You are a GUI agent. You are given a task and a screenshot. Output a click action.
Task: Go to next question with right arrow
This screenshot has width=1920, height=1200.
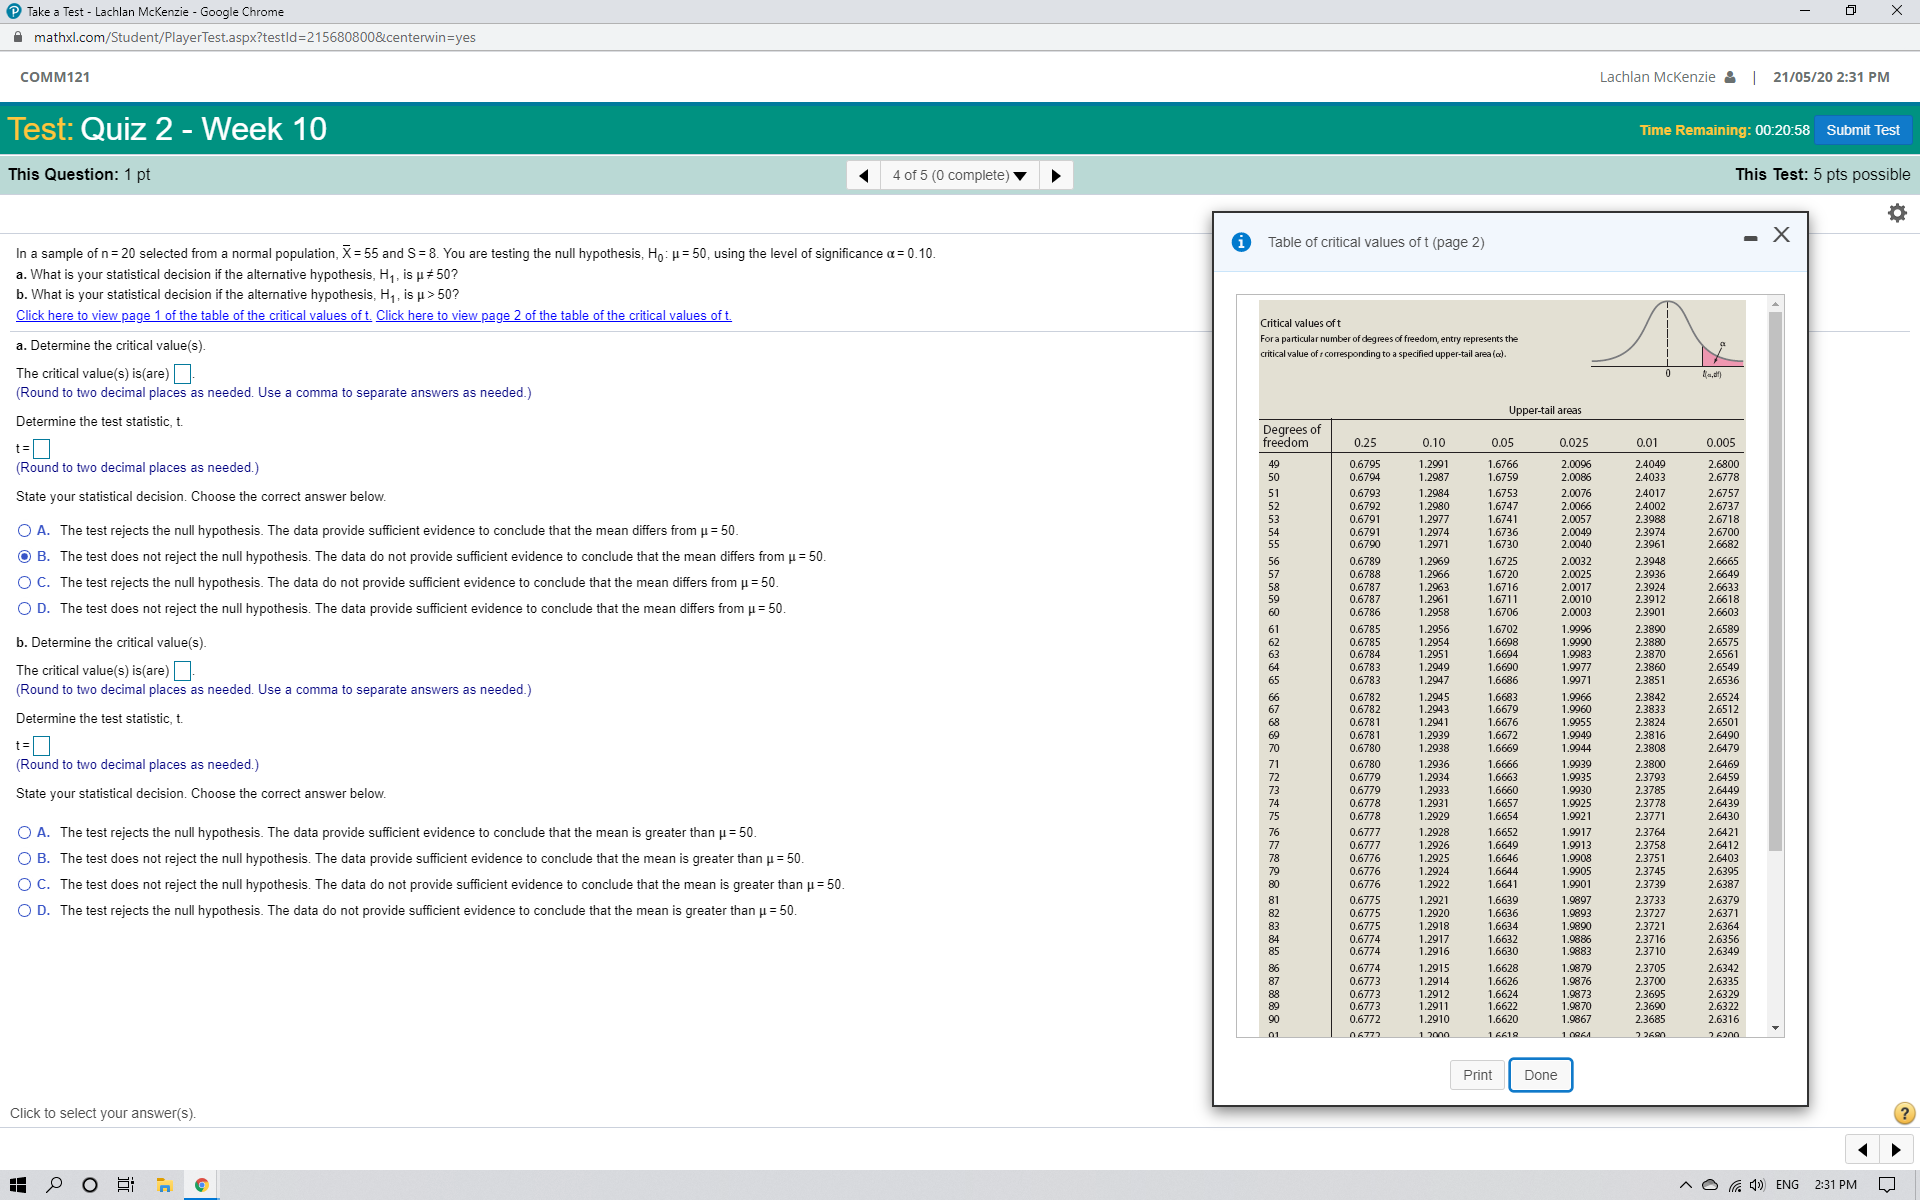pos(1056,175)
